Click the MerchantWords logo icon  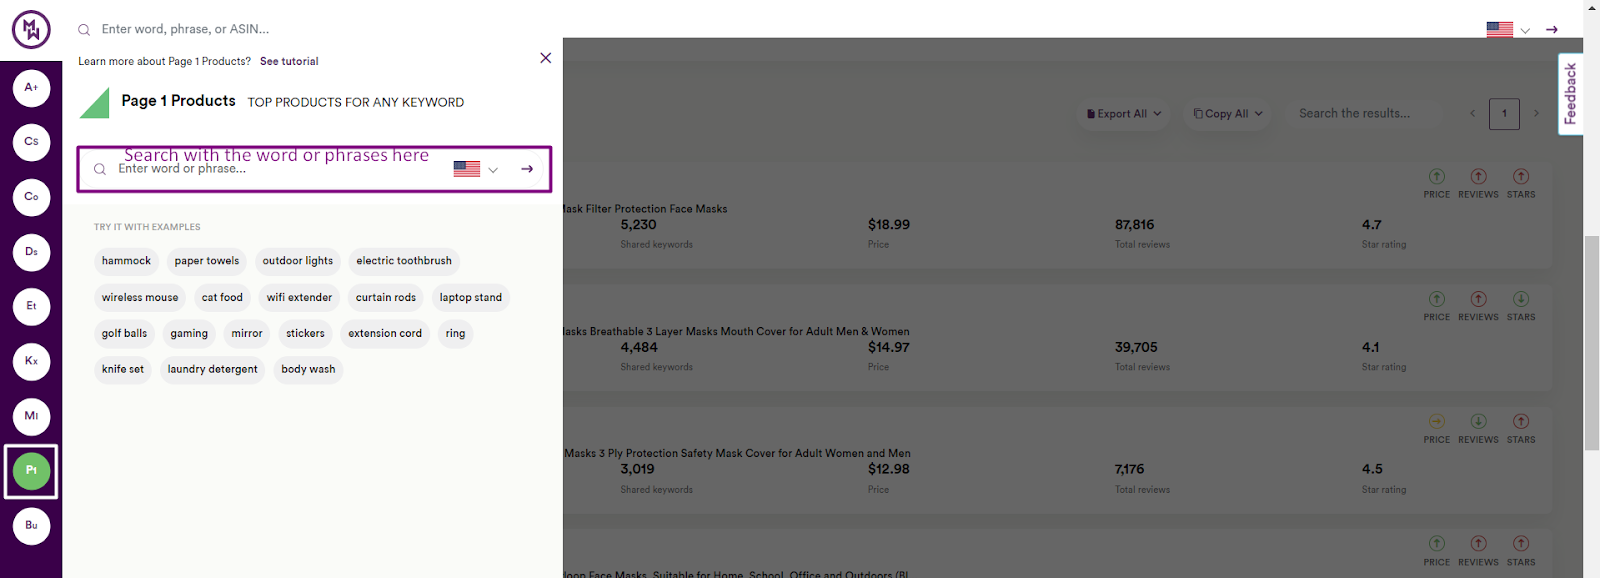(x=31, y=30)
